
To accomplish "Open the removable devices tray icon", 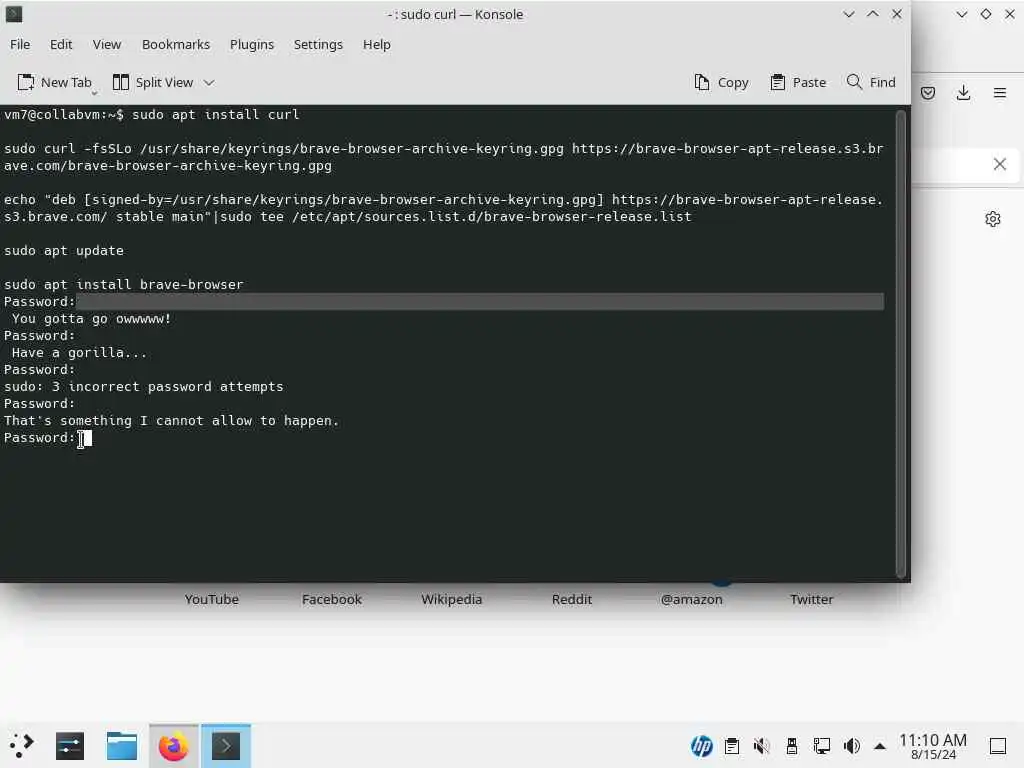I will tap(792, 746).
